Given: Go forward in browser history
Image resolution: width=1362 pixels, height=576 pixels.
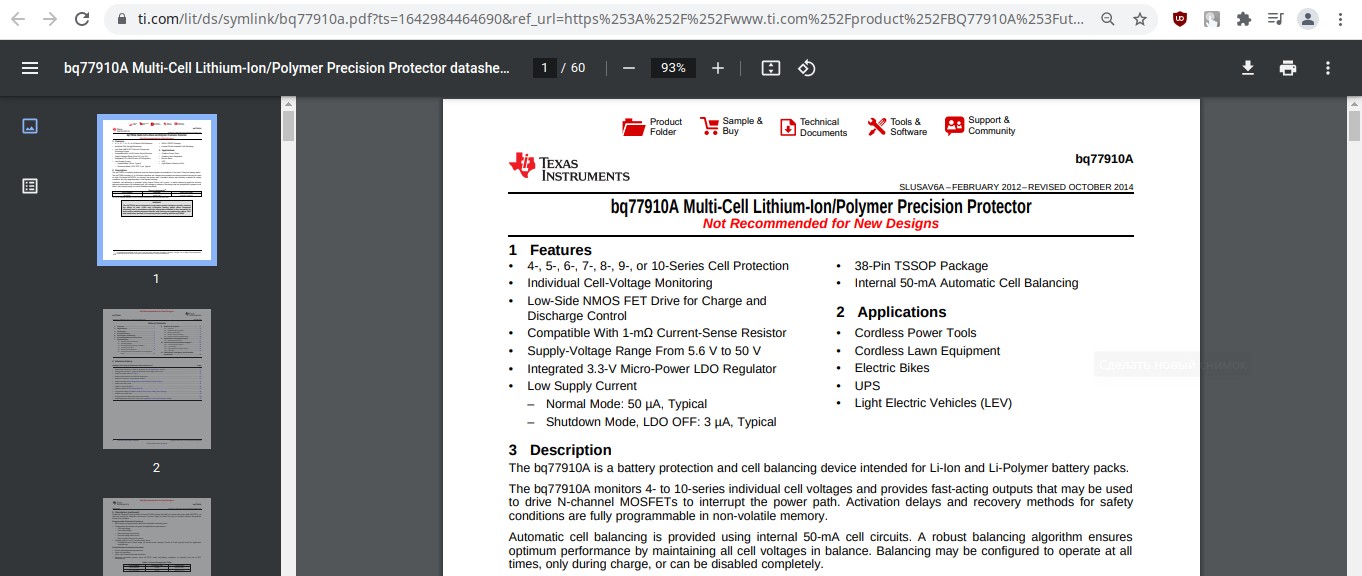Looking at the screenshot, I should coord(50,19).
